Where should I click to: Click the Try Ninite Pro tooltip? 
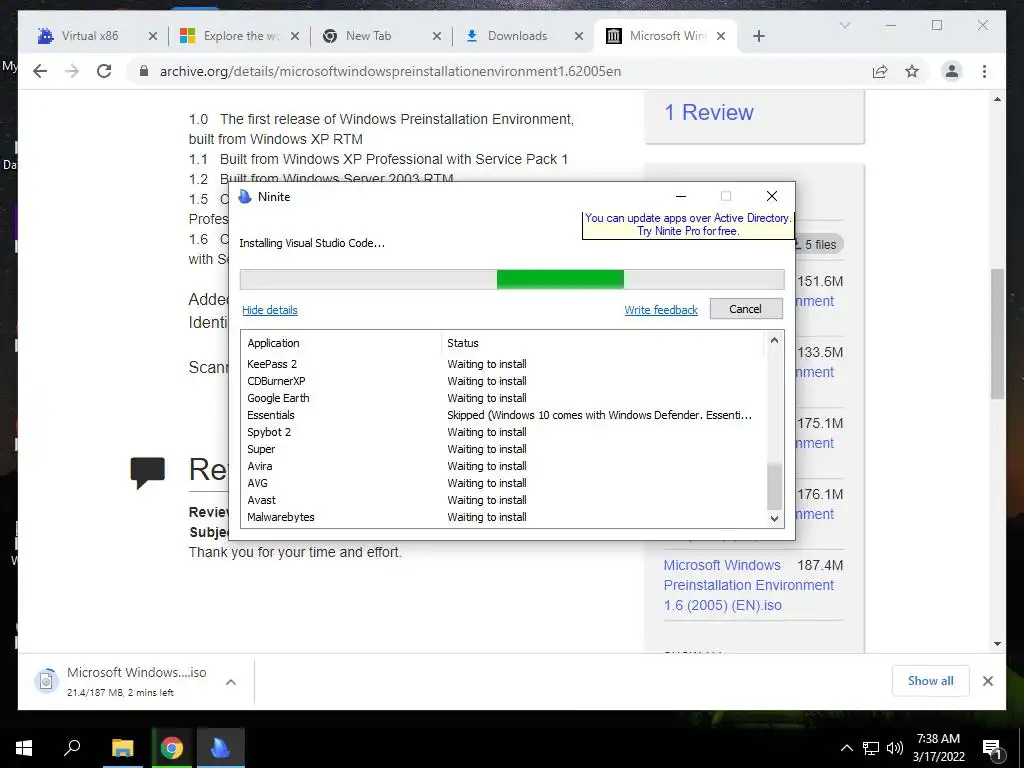[x=688, y=225]
